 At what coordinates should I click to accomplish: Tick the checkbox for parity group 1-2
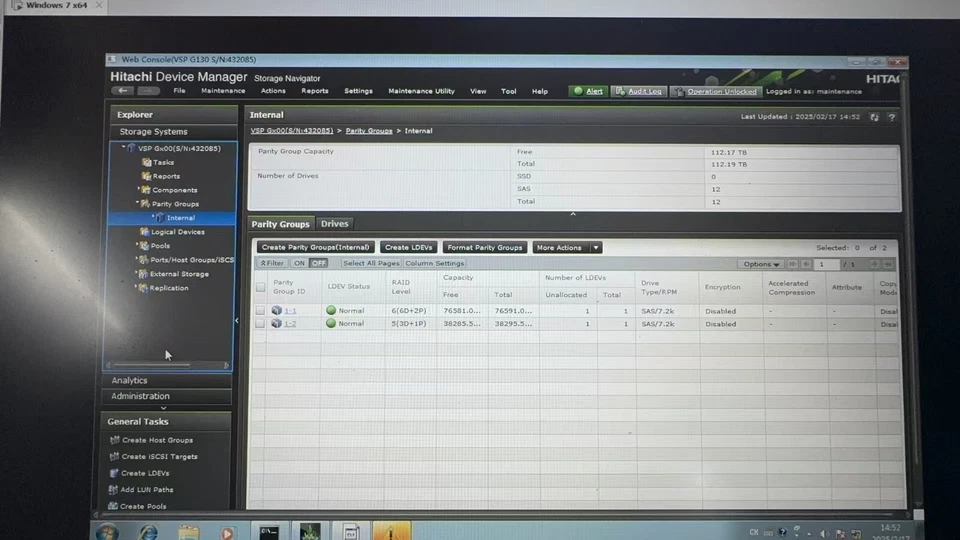coord(260,323)
